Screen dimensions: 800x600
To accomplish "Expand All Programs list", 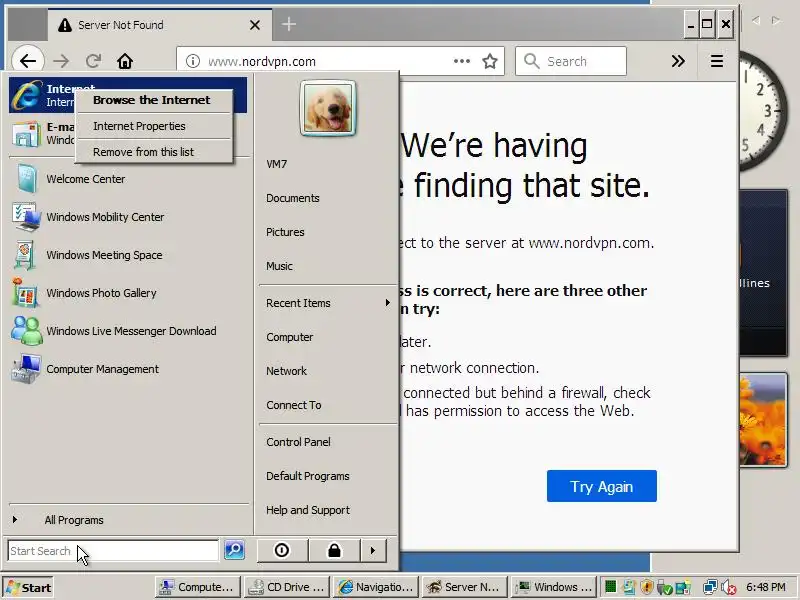I will (x=74, y=520).
